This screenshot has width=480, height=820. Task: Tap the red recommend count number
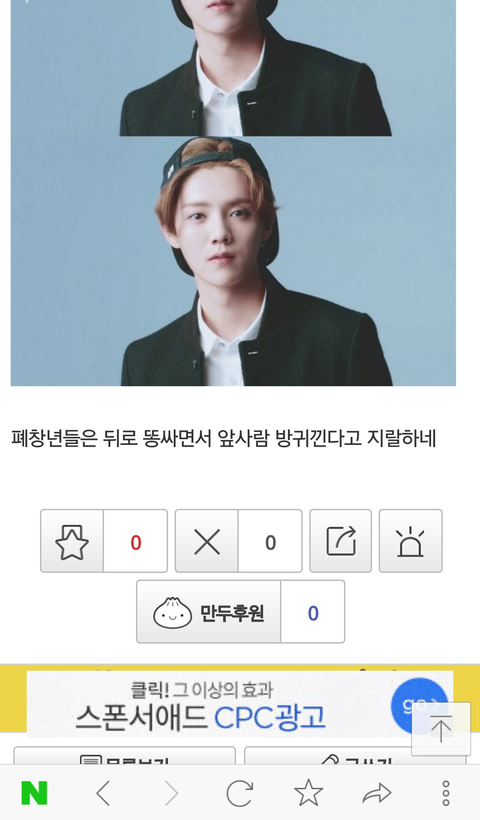(136, 542)
